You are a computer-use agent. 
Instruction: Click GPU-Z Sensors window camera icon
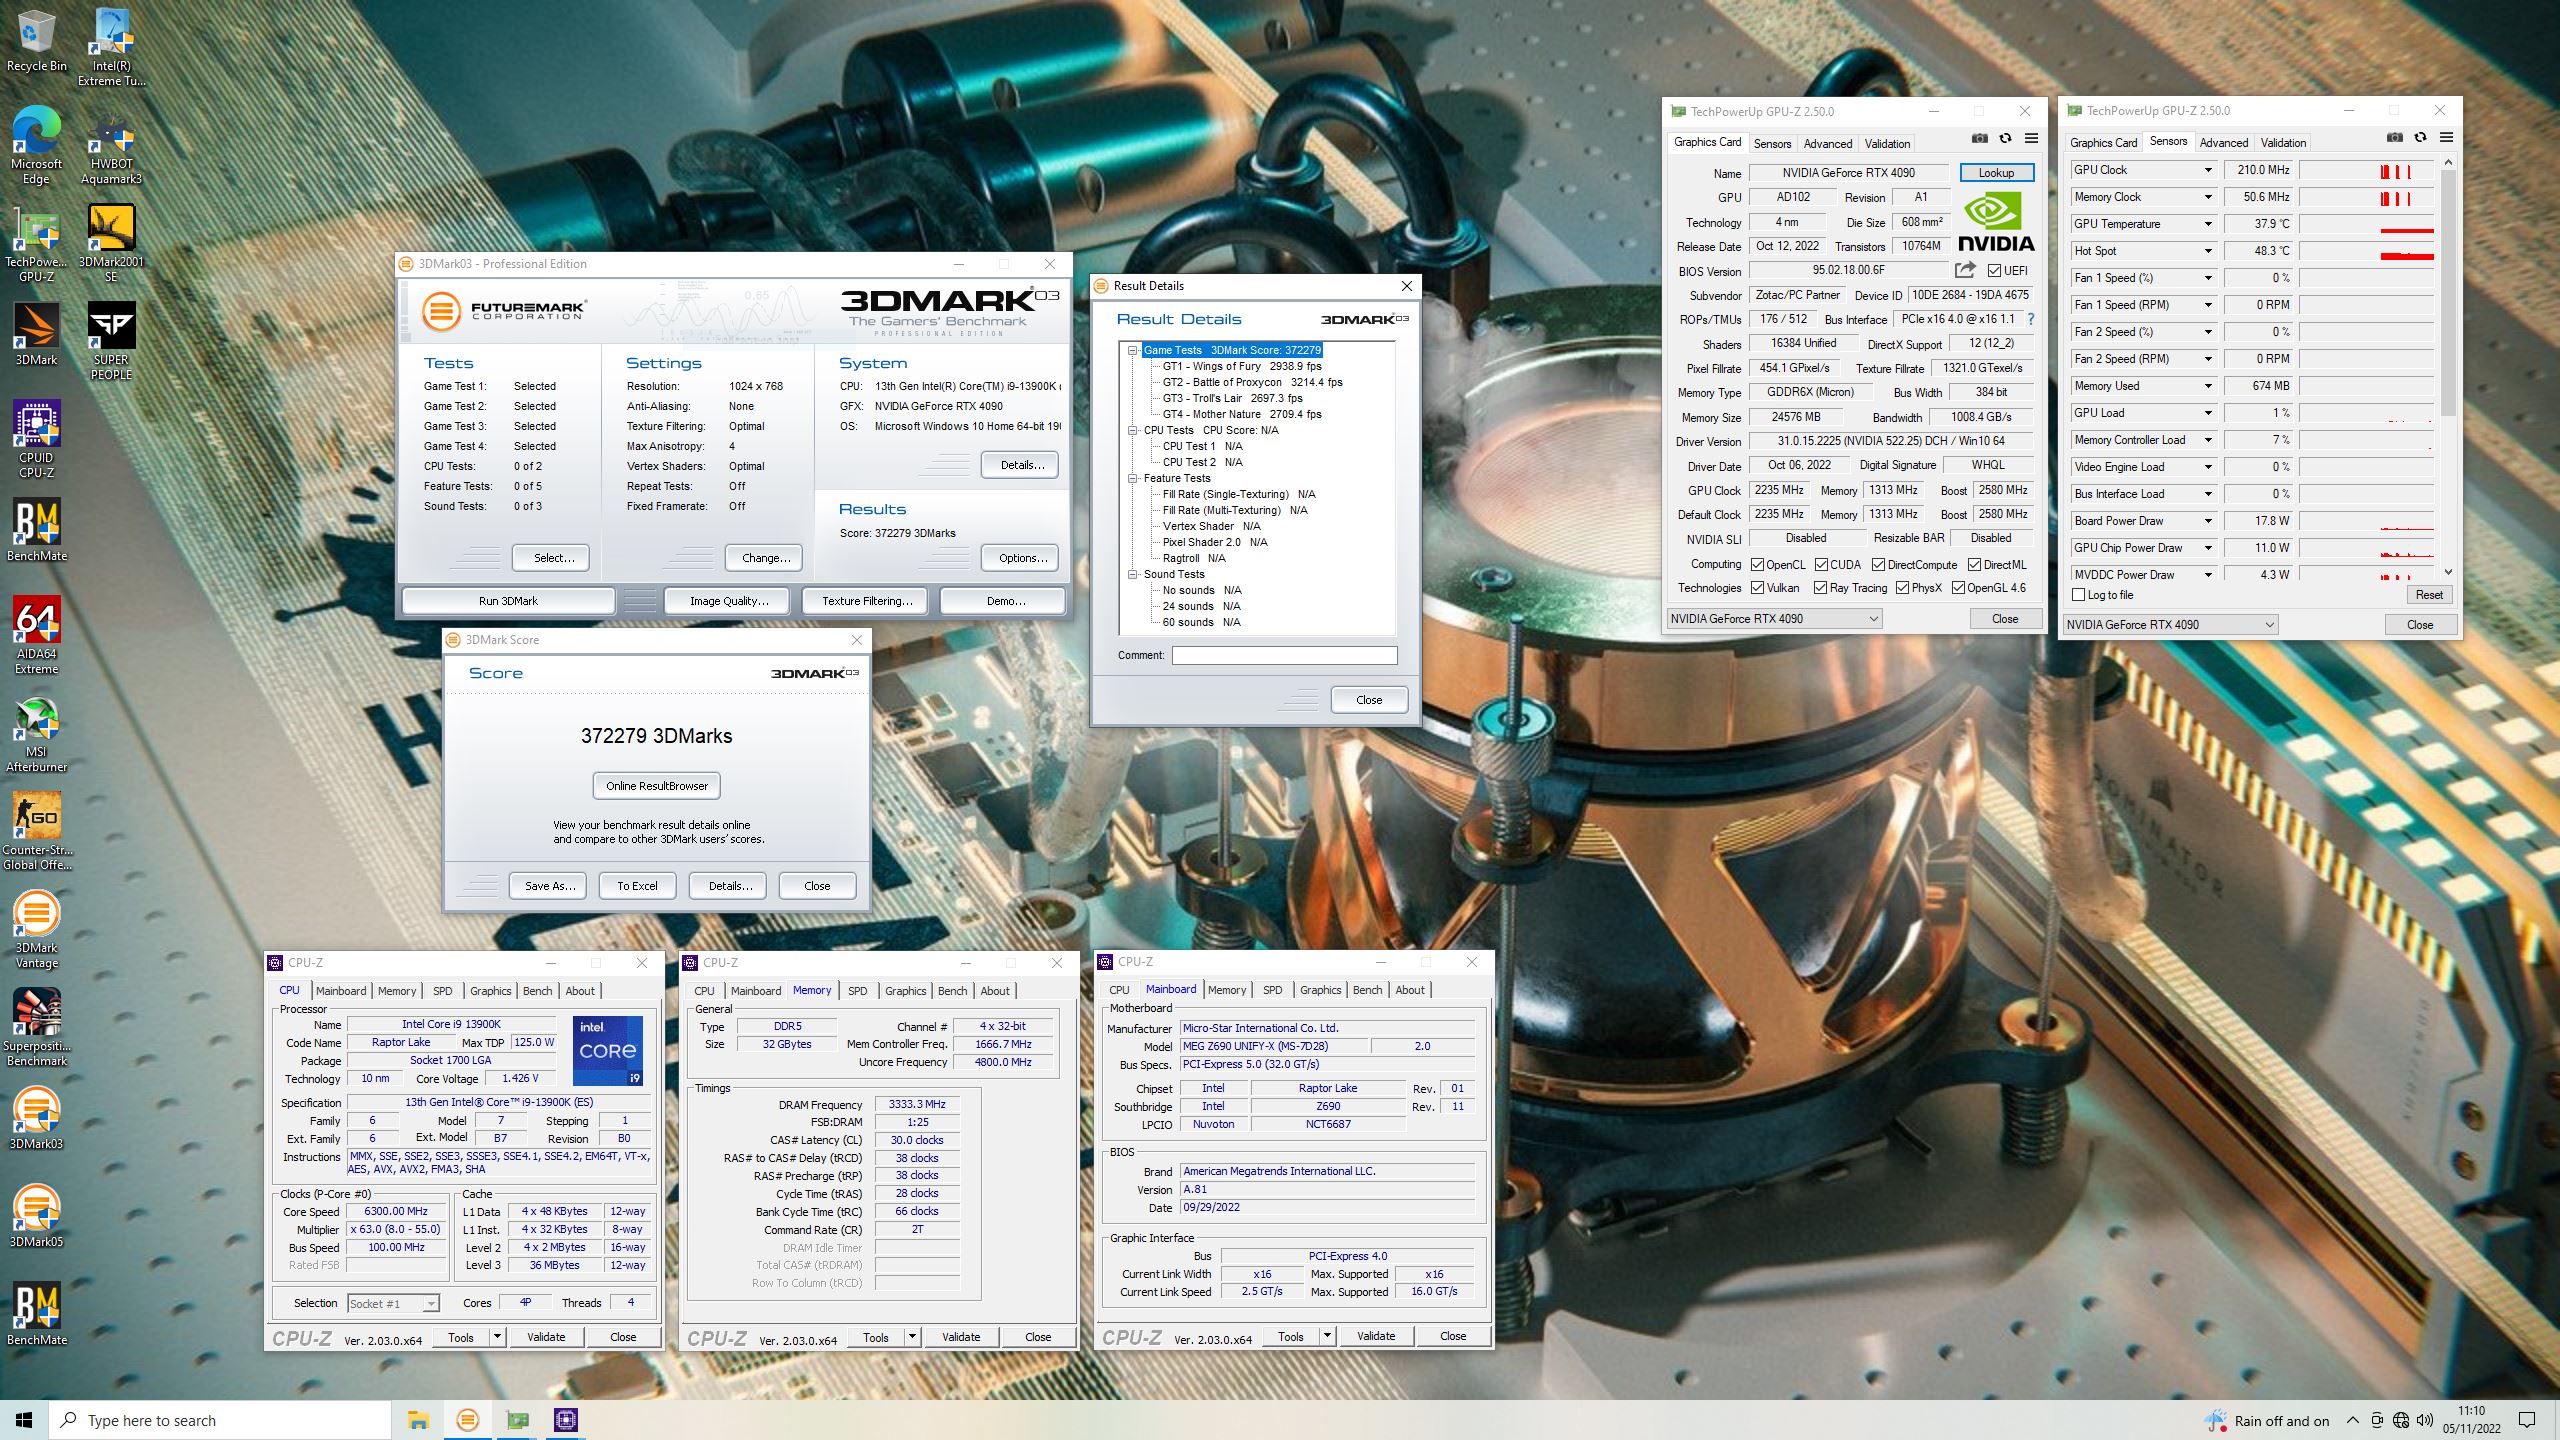click(2394, 138)
